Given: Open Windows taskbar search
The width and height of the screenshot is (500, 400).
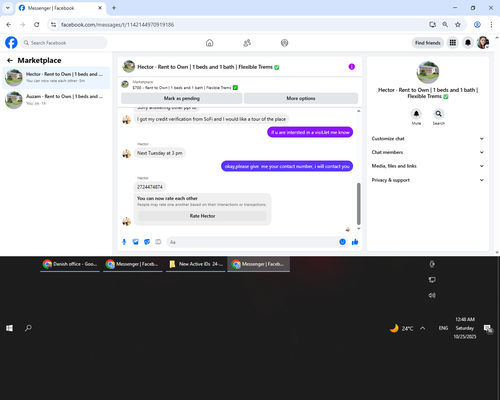Looking at the screenshot, I should click(x=28, y=328).
